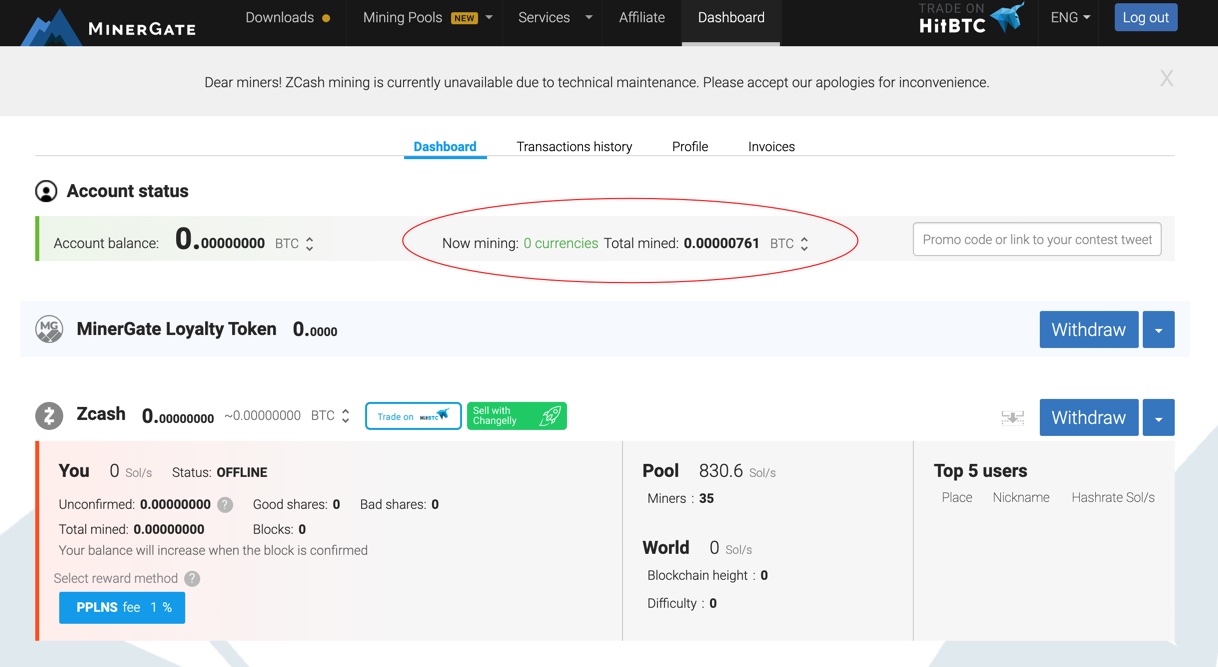Click the Hashrate Sol/s column header
This screenshot has width=1218, height=667.
point(1113,497)
